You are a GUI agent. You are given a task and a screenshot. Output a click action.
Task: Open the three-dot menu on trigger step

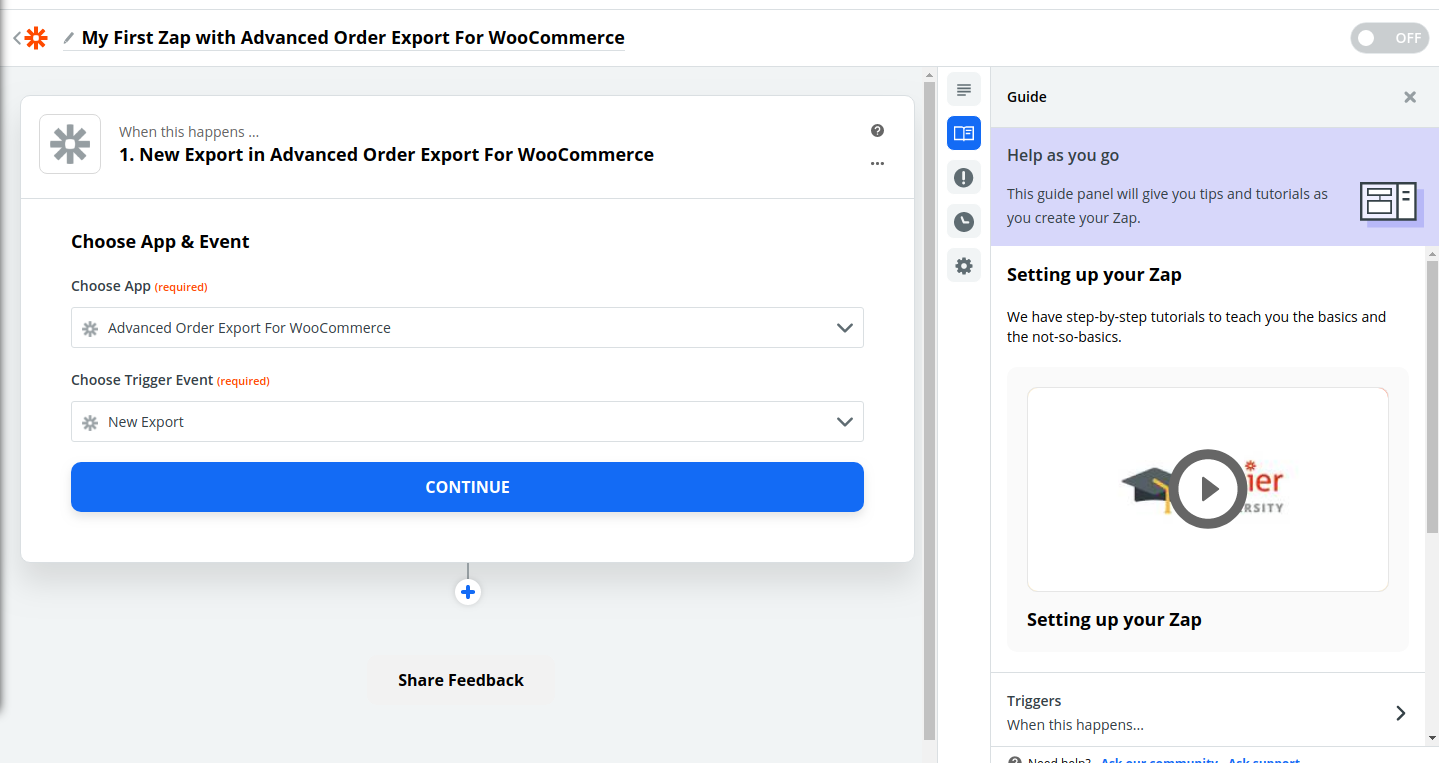(877, 163)
